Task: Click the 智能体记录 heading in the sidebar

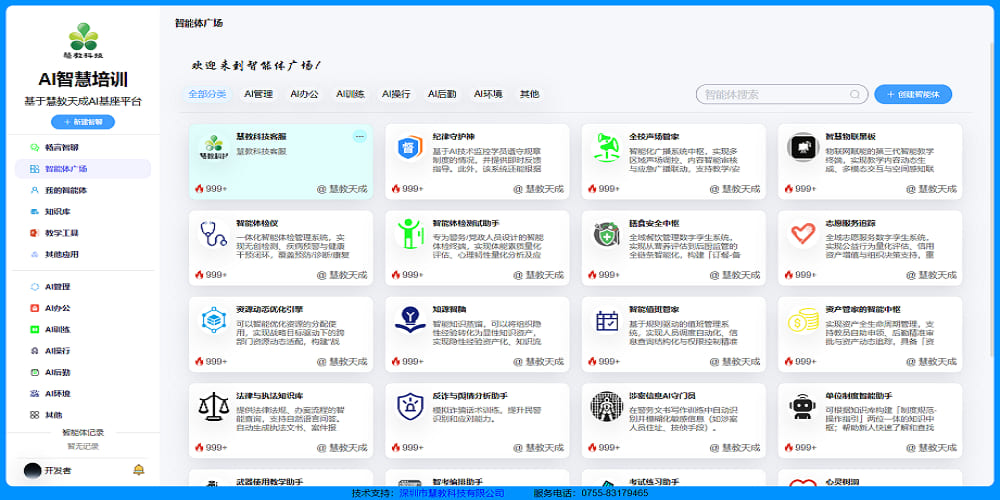Action: (83, 432)
